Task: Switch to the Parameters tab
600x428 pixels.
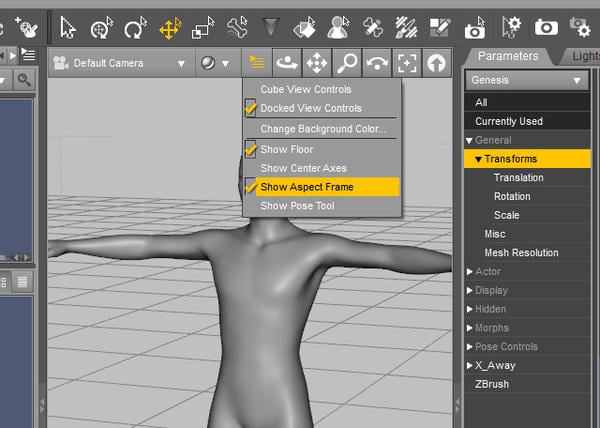Action: [x=508, y=57]
